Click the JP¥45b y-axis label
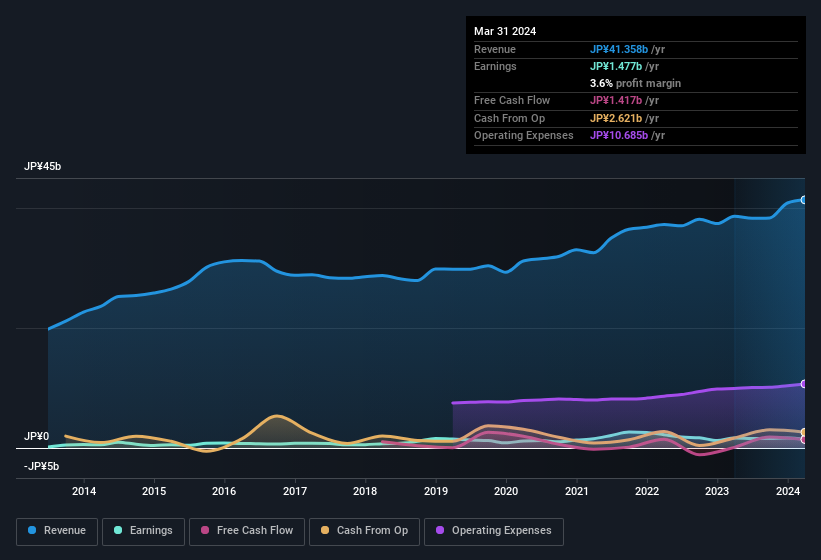821x560 pixels. click(43, 167)
